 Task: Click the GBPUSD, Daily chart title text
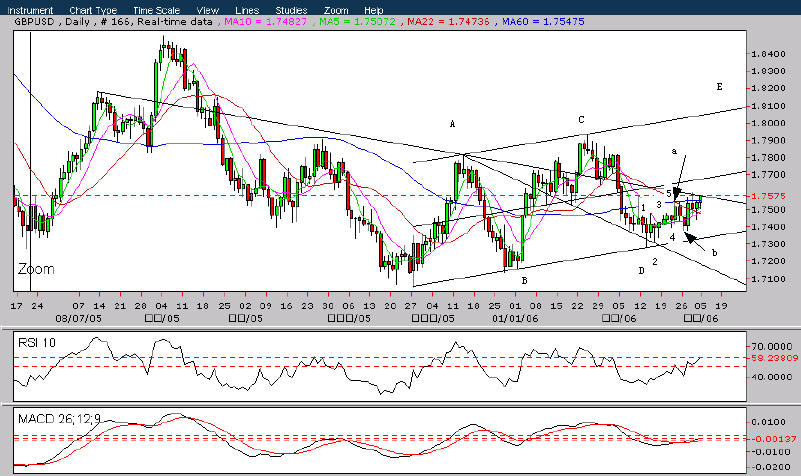(52, 21)
